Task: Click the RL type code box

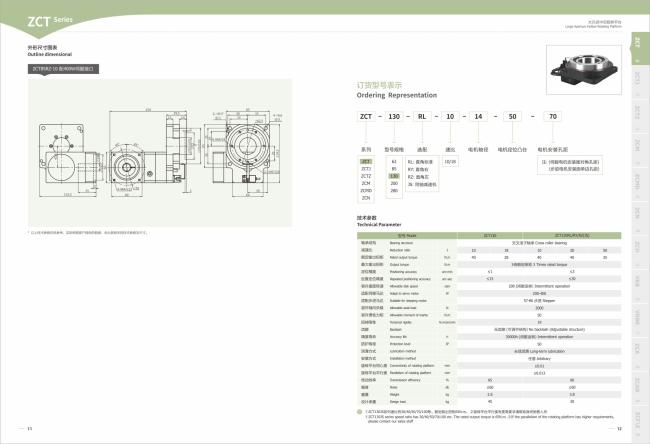Action: [x=424, y=116]
